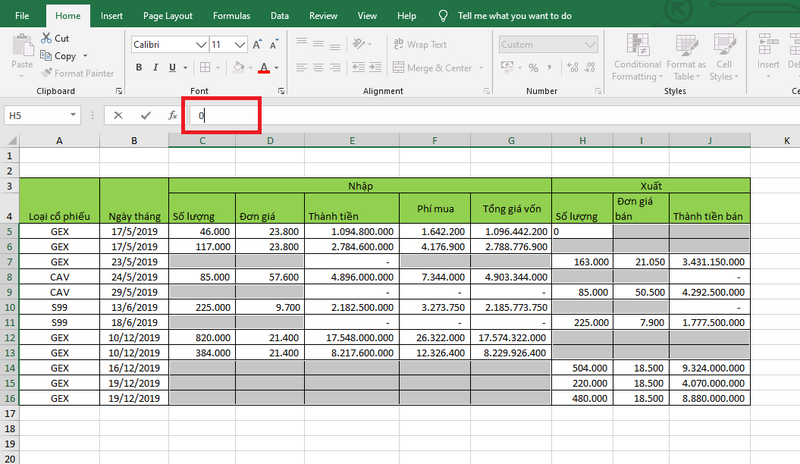Click the Copy icon in Clipboard

point(46,56)
